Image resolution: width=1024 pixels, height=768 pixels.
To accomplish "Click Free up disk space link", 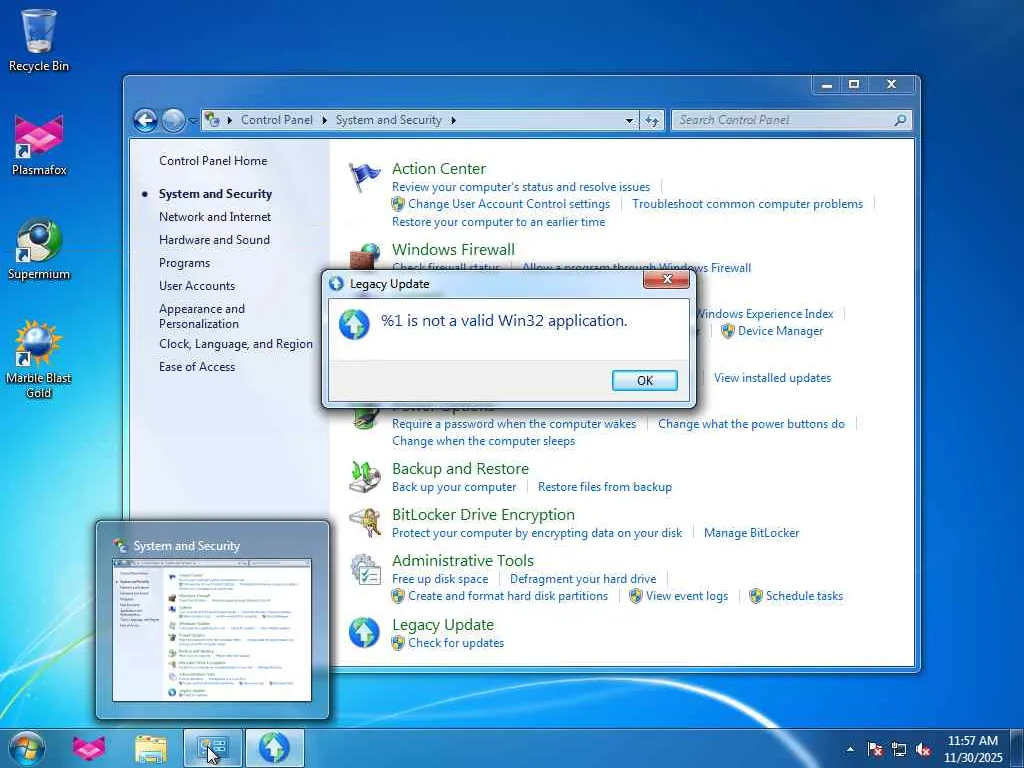I will tap(440, 579).
